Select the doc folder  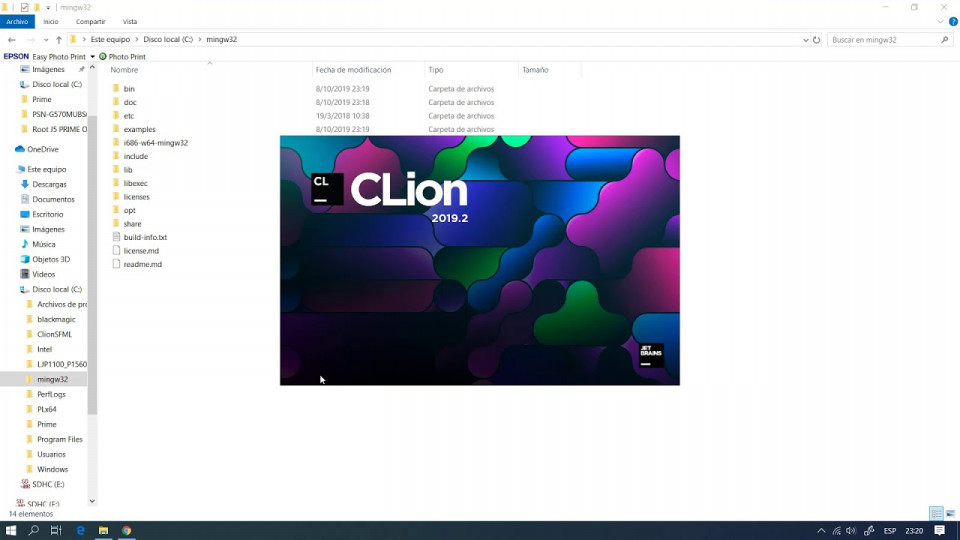tap(130, 102)
